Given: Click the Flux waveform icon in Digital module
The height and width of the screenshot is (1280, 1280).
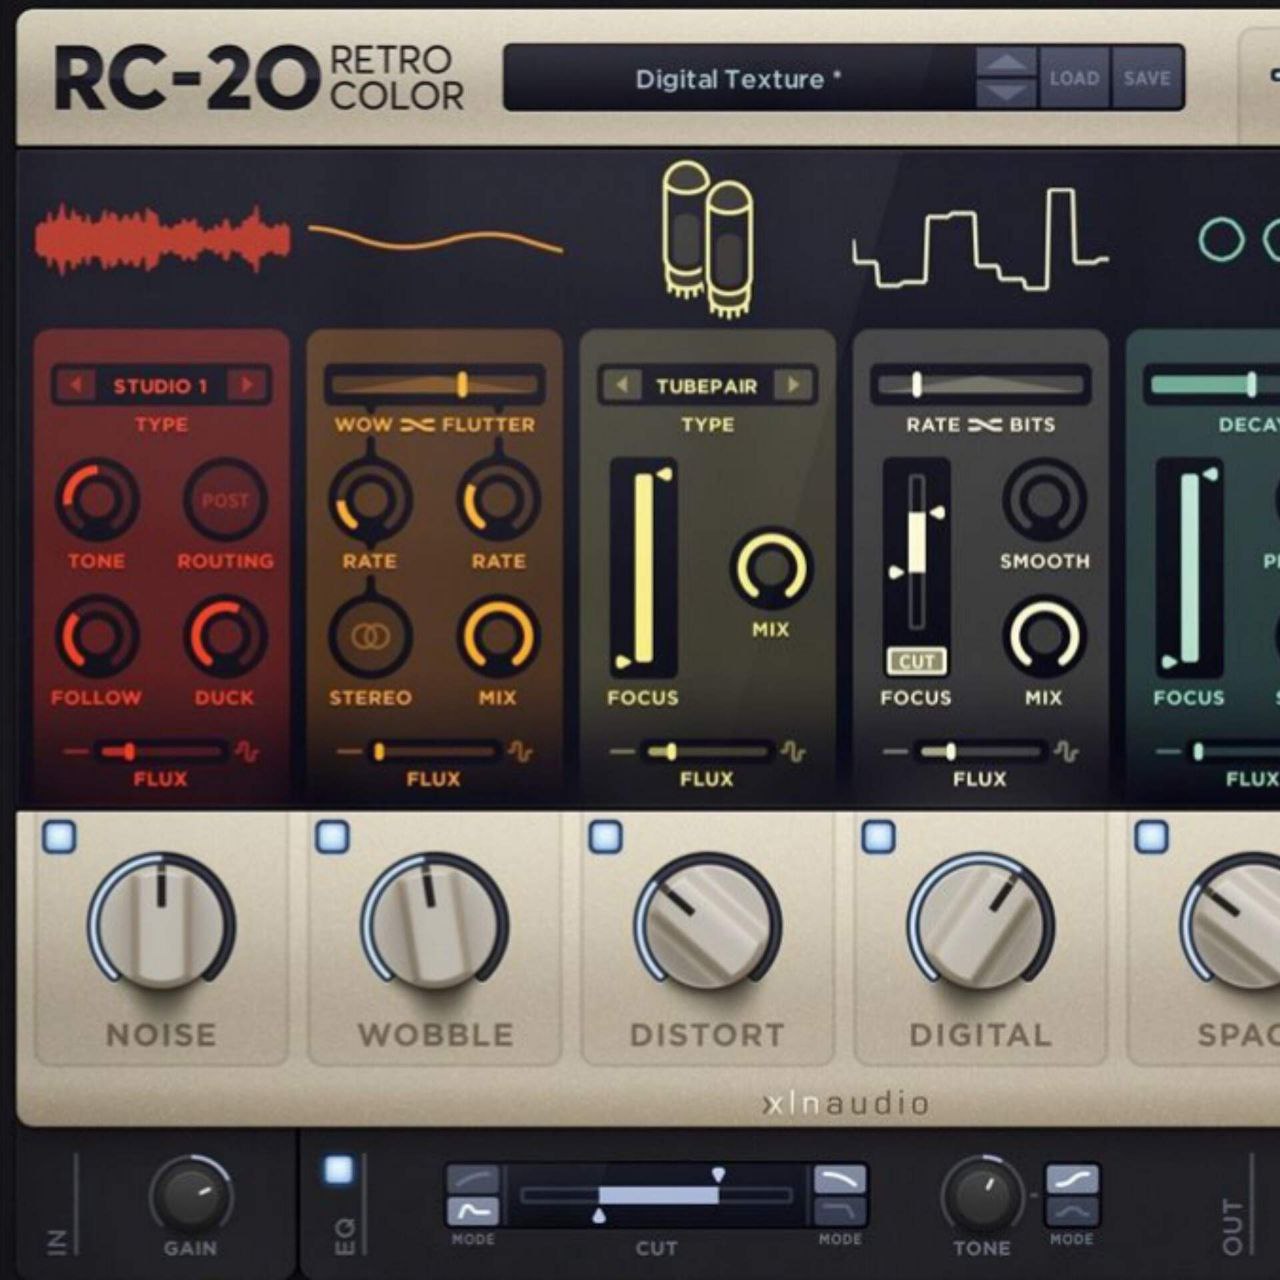Looking at the screenshot, I should 1065,751.
